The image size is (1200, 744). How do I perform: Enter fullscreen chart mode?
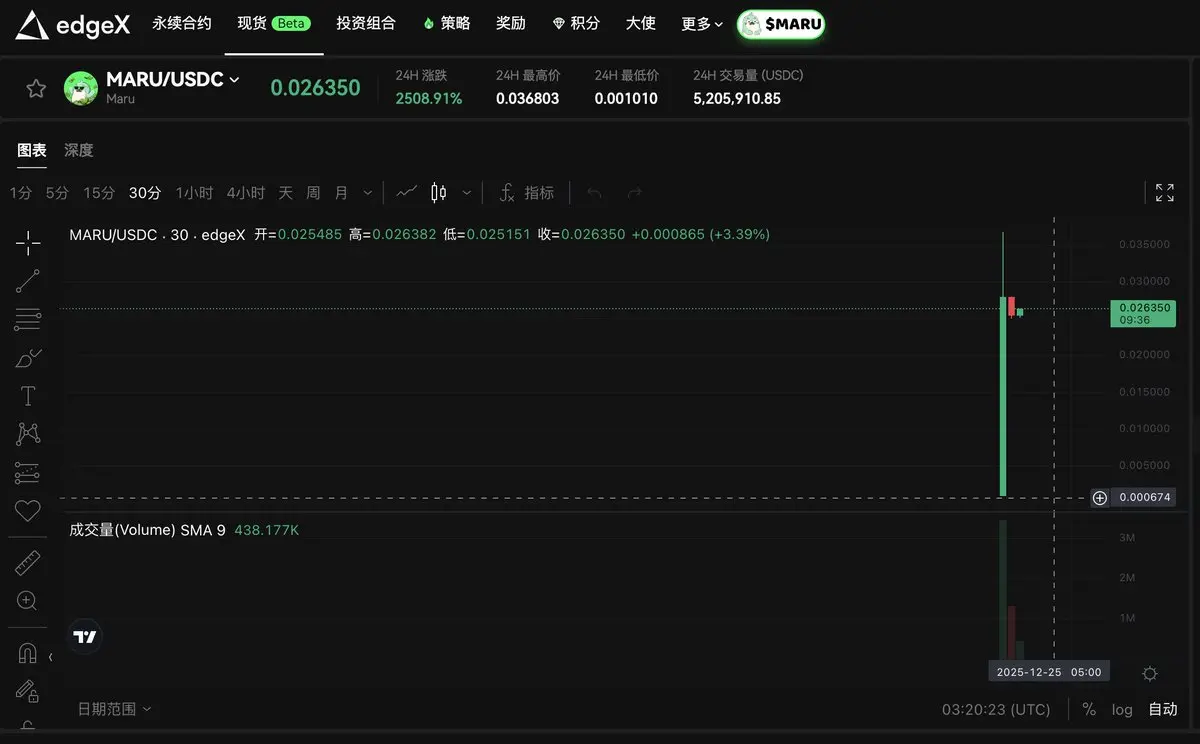[1165, 193]
